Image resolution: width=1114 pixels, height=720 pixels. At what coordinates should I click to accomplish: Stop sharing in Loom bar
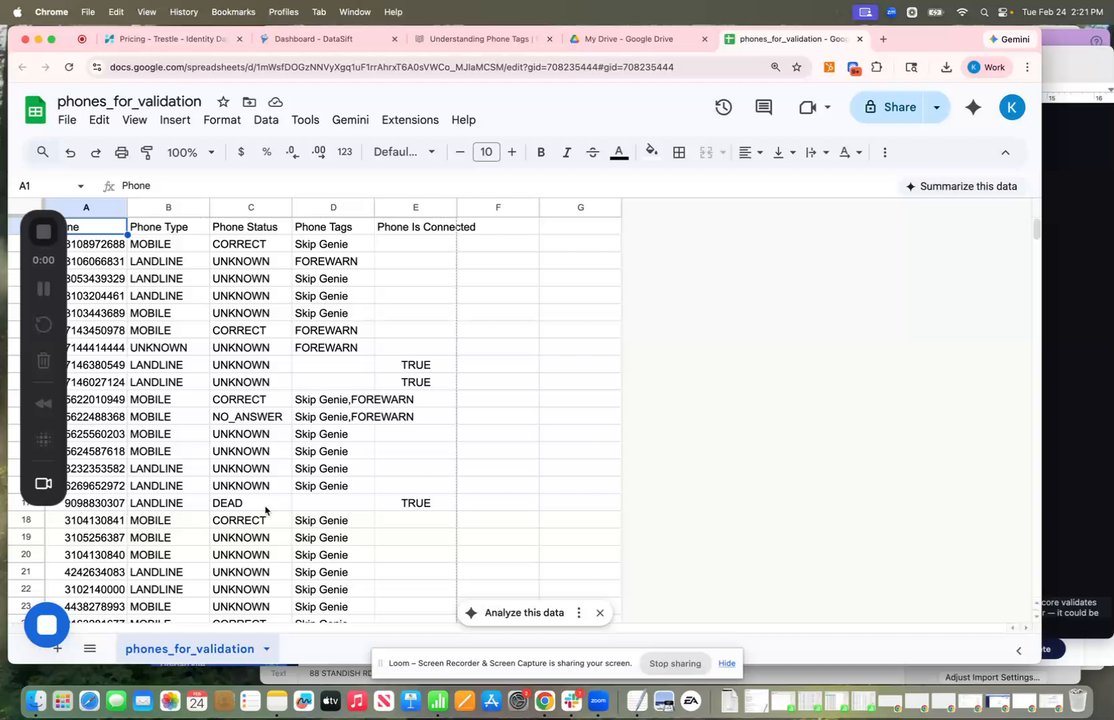(x=675, y=663)
